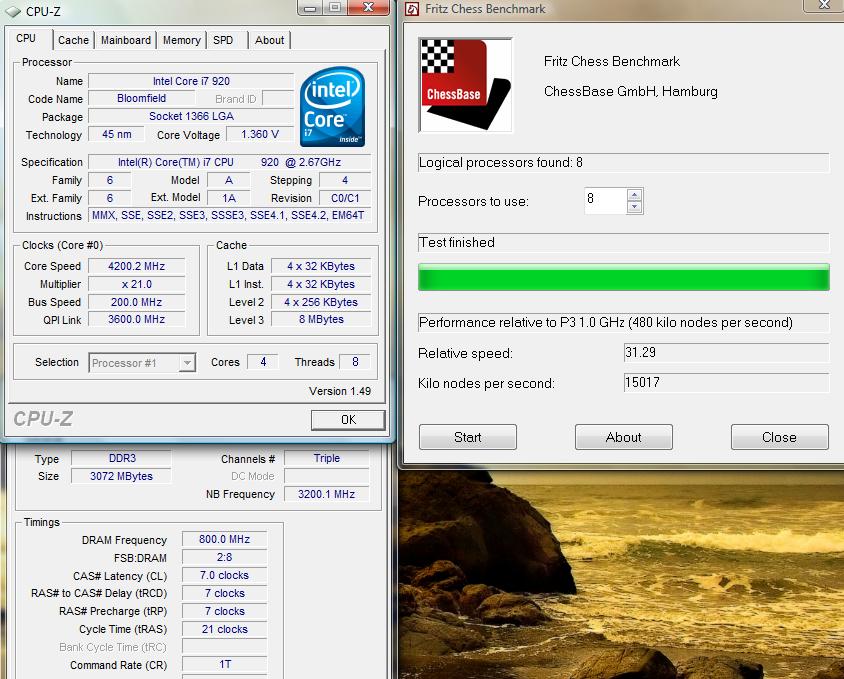Click the Threads value 8
This screenshot has width=844, height=679.
coord(355,362)
